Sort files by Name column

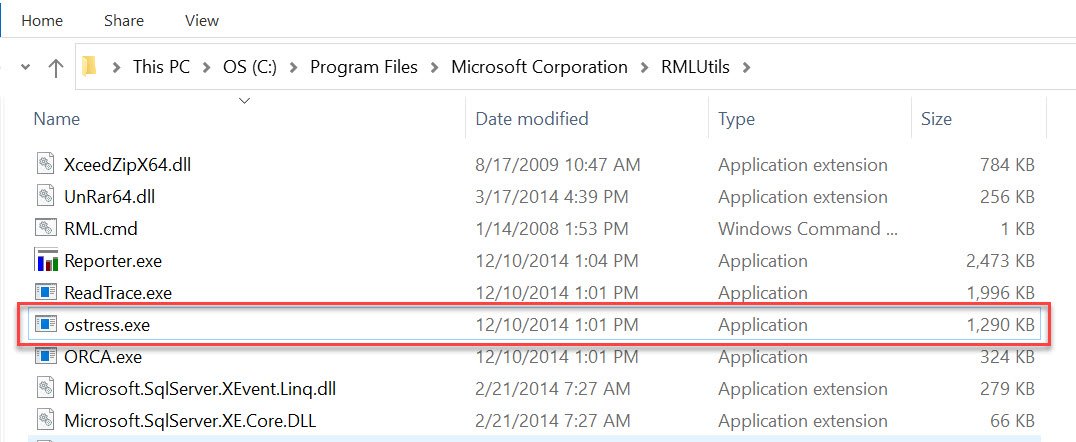(57, 119)
